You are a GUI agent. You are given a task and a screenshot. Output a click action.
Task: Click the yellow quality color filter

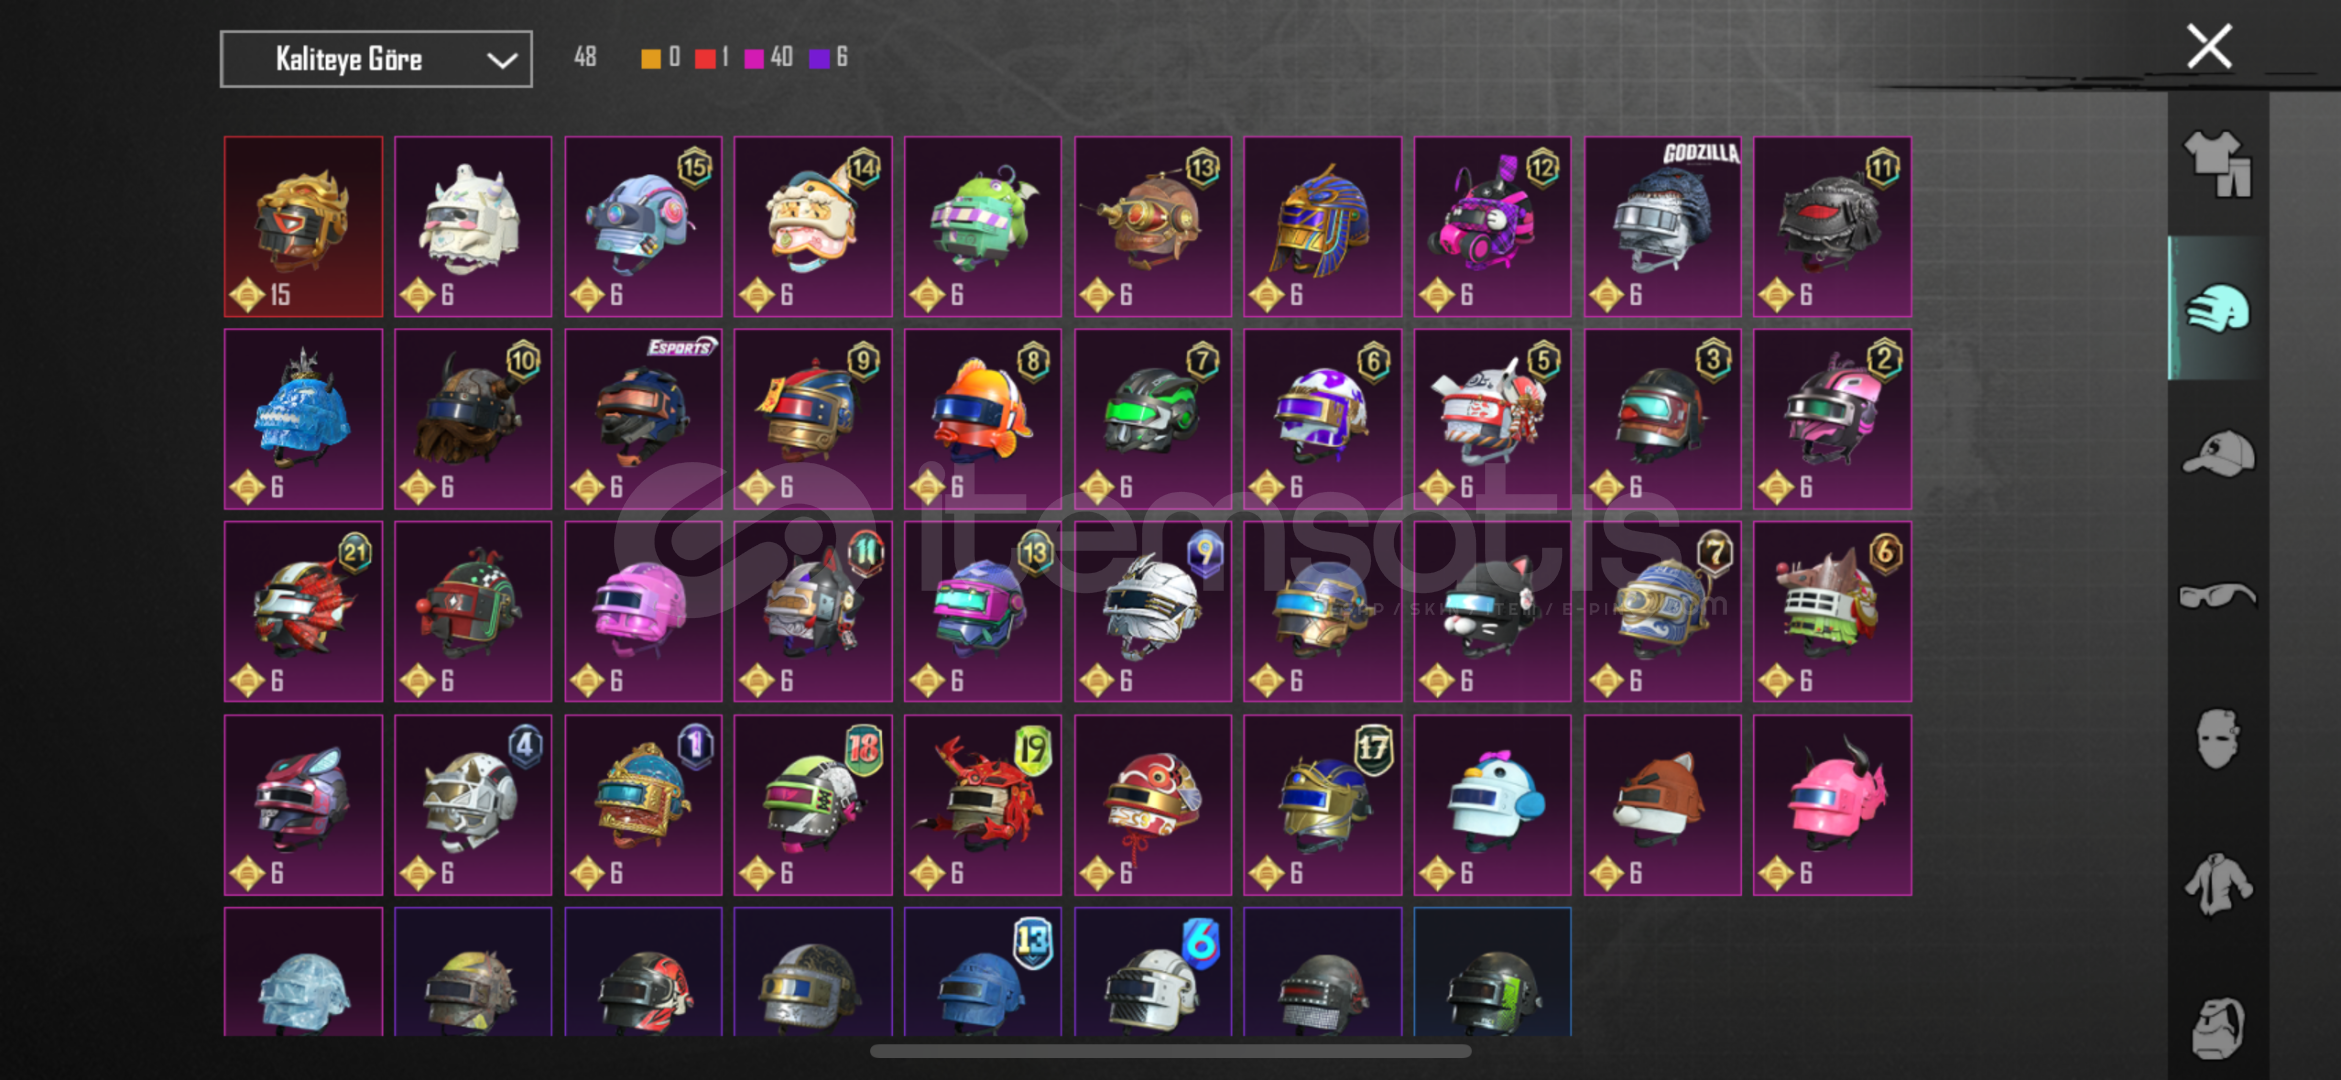click(650, 58)
